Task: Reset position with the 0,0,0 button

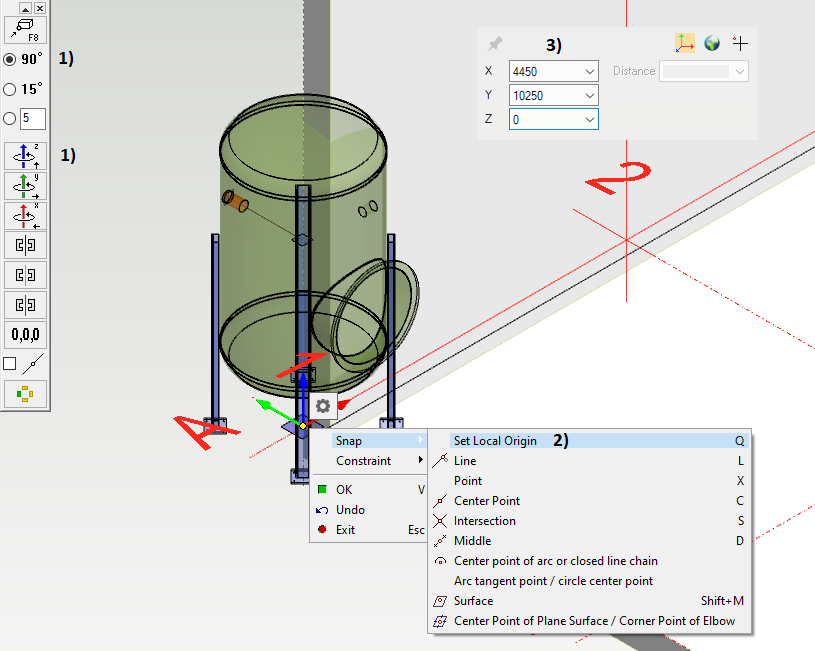Action: (25, 335)
